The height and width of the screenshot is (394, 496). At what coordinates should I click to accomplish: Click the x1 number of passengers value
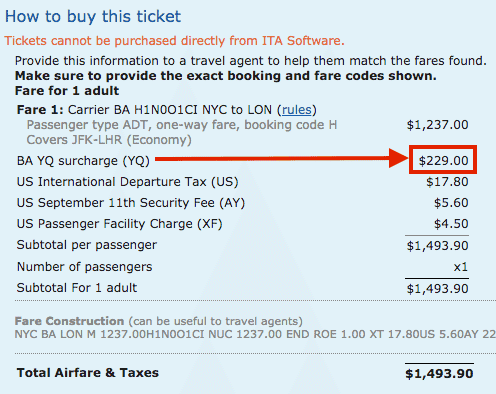[x=461, y=267]
